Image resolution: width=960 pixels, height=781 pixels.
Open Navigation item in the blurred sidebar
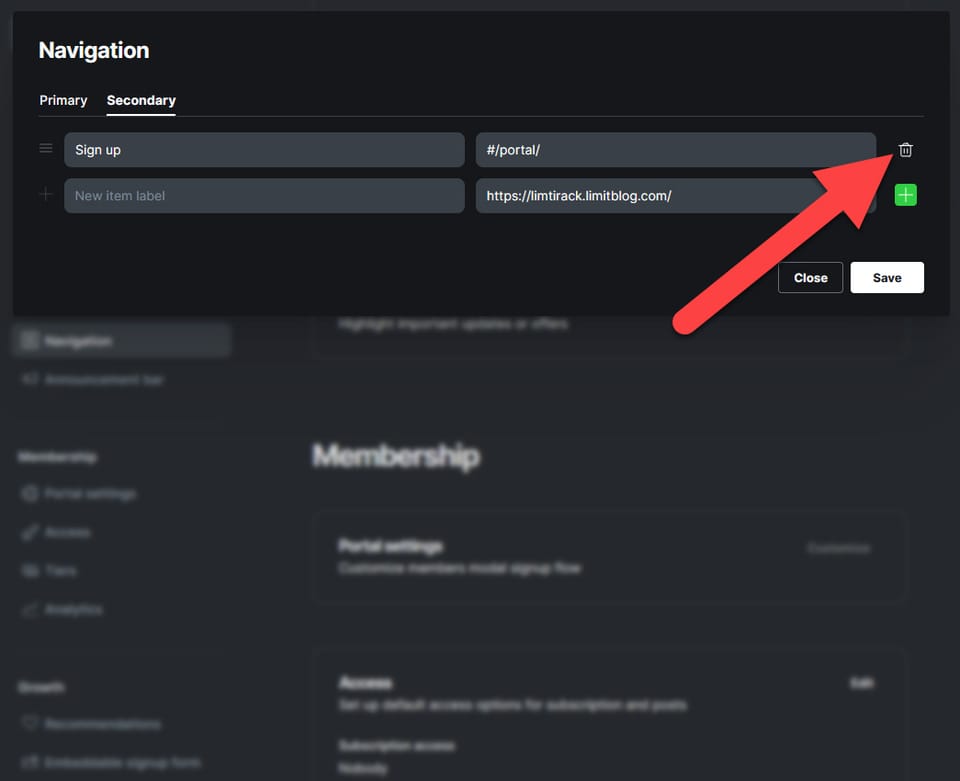pyautogui.click(x=121, y=341)
